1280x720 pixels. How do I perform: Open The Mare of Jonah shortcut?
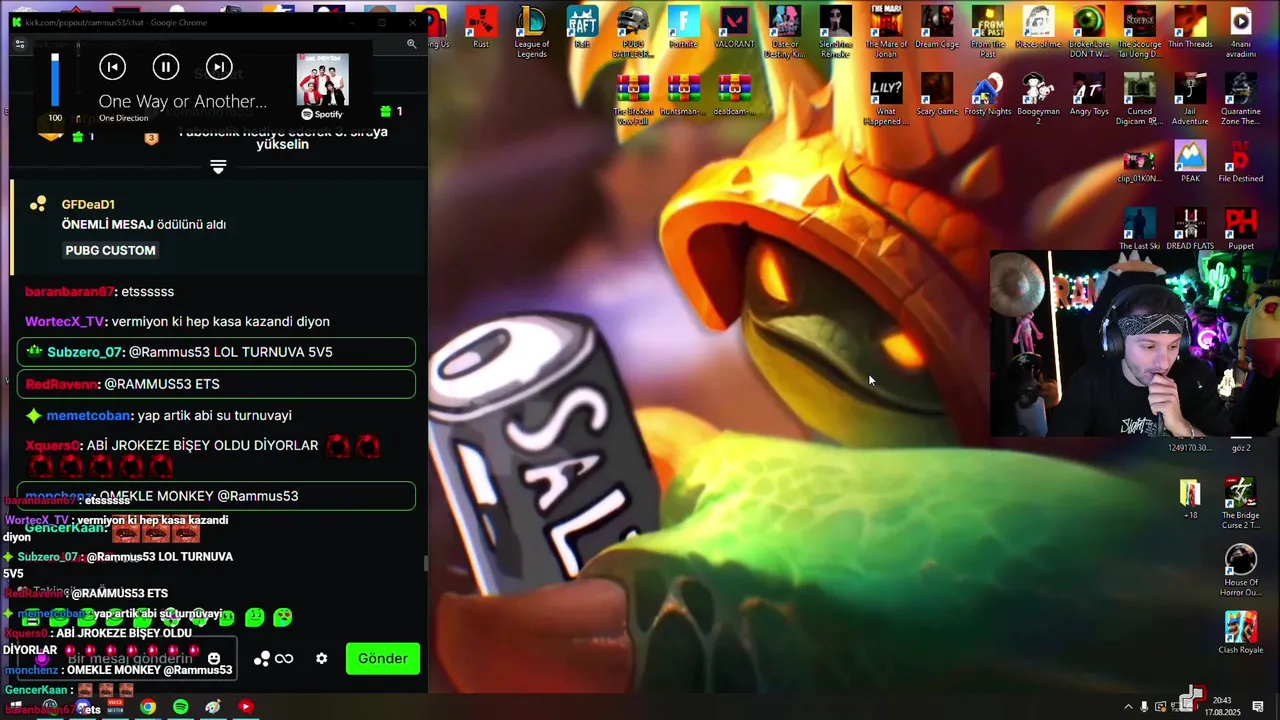(x=886, y=31)
